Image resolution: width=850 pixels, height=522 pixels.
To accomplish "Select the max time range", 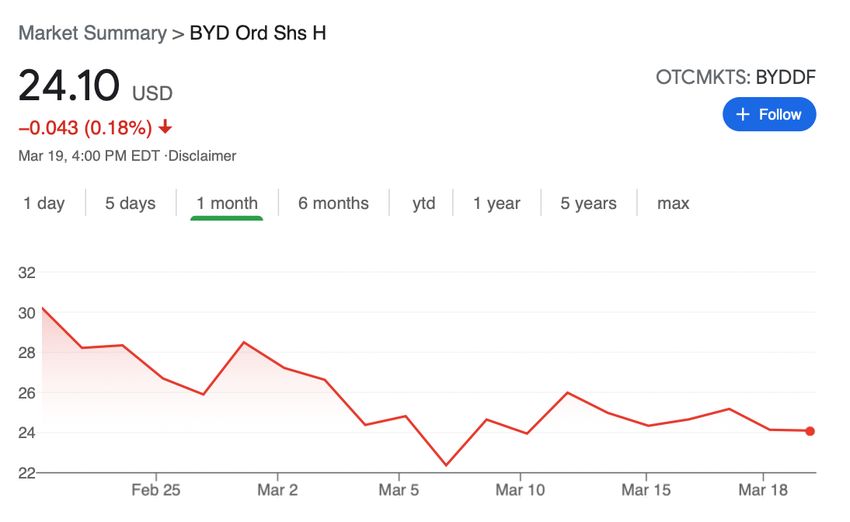I will (x=673, y=203).
